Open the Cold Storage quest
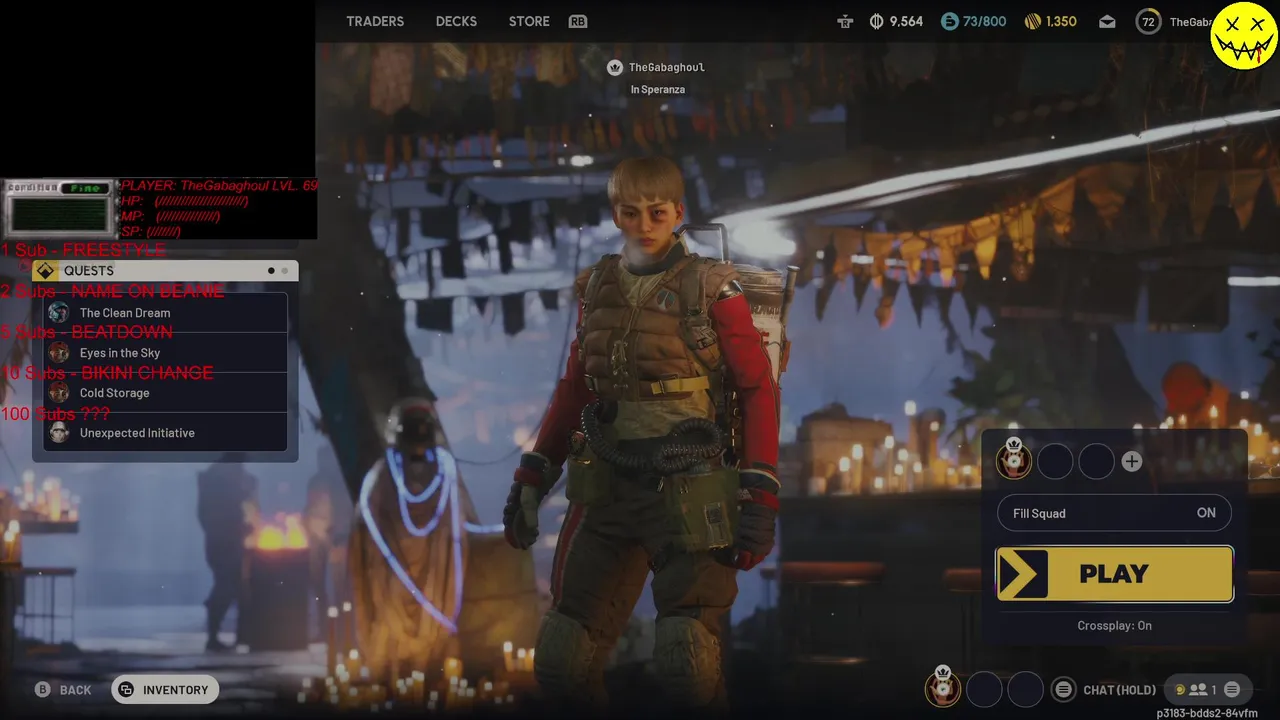 click(x=165, y=393)
